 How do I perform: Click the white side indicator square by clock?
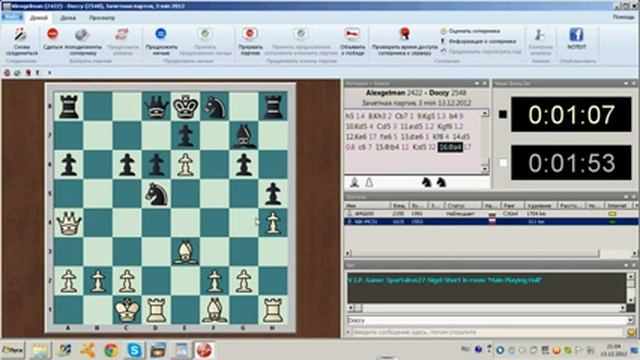point(503,163)
